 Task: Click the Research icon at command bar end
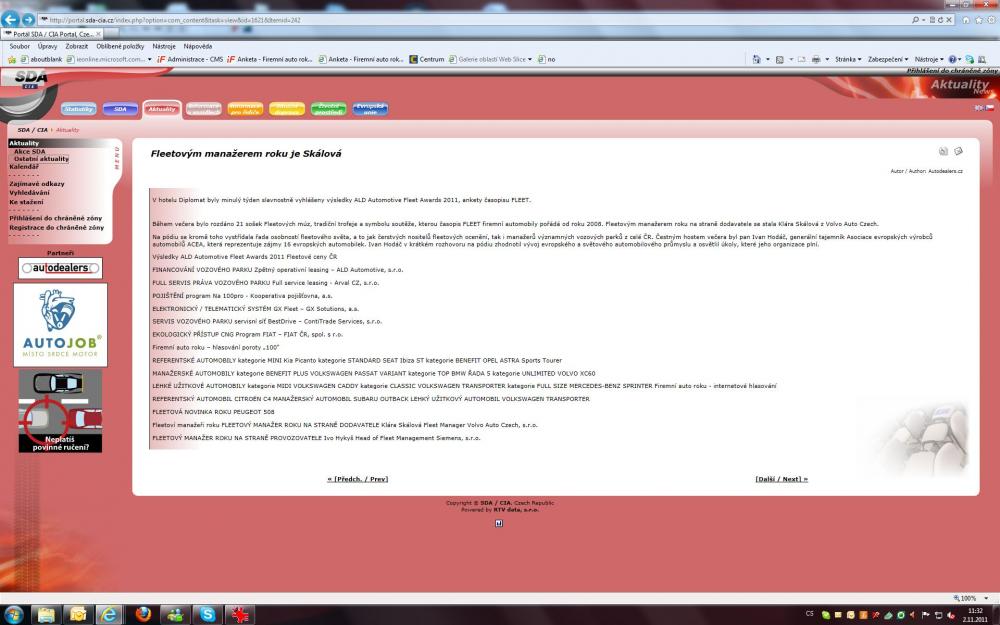click(x=982, y=59)
